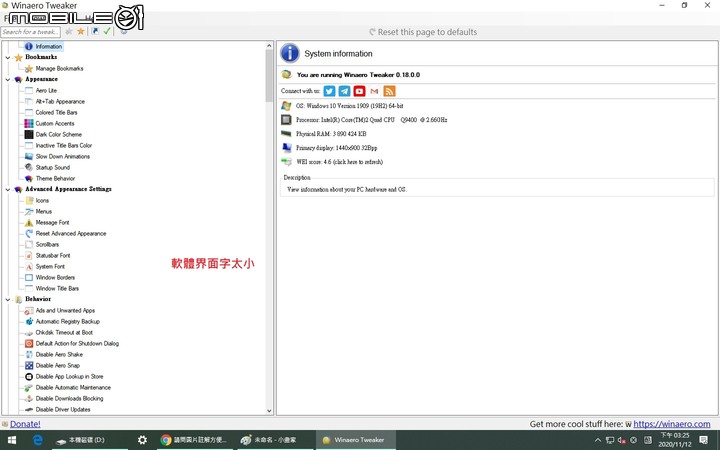The width and height of the screenshot is (720, 450).
Task: Select Chkdsk Timeout at Boot
Action: (x=64, y=333)
